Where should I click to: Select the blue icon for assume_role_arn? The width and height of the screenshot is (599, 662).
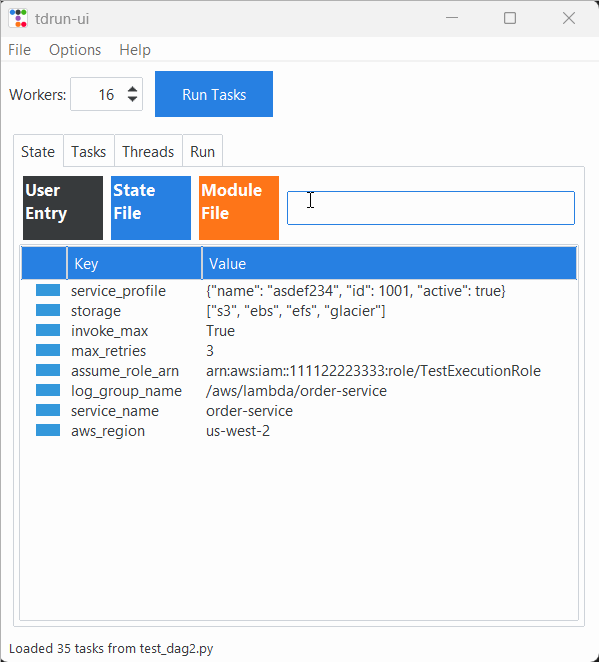pyautogui.click(x=48, y=370)
